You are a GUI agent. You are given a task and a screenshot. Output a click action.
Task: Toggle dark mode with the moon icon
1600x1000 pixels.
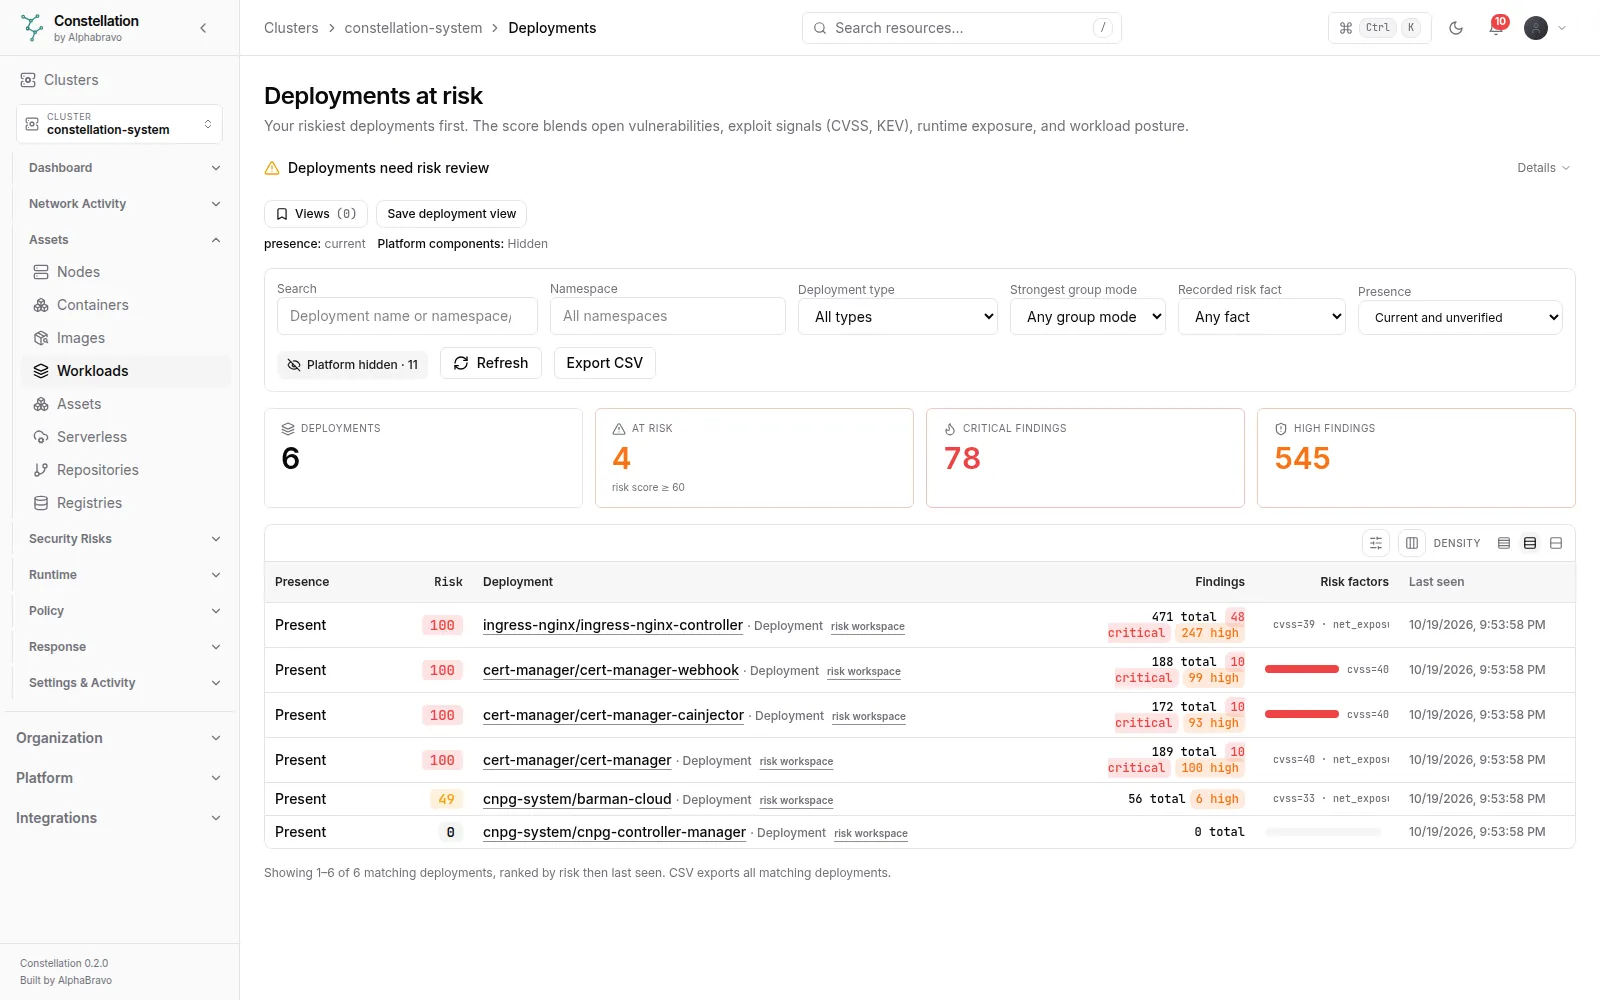(1456, 28)
